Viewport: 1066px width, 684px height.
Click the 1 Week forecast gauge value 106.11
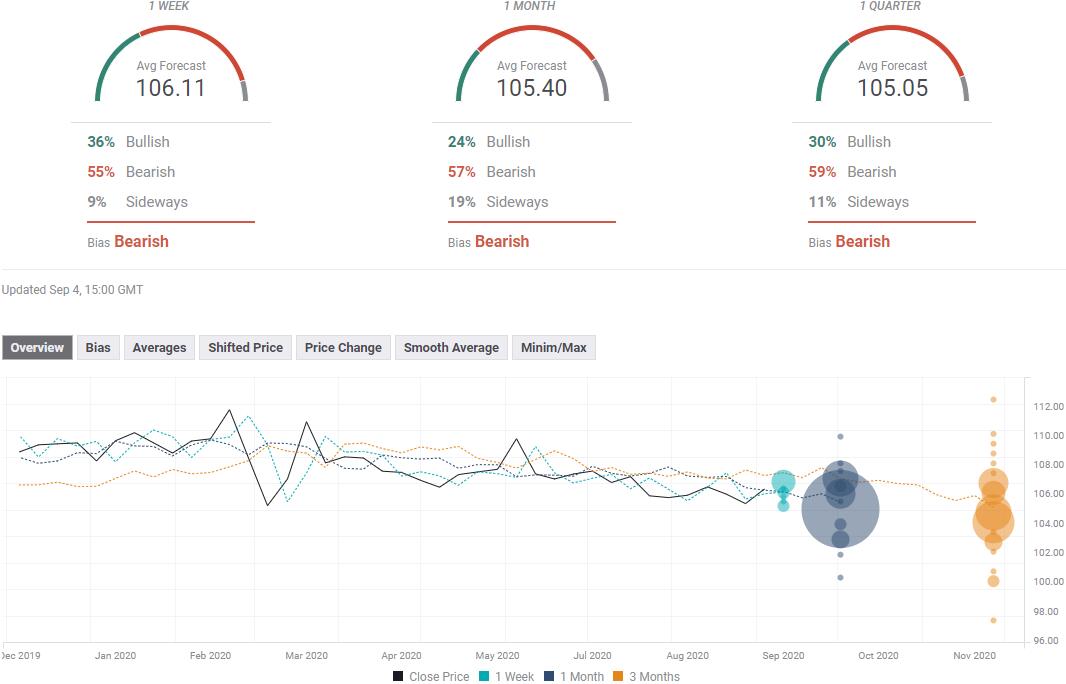(x=171, y=88)
